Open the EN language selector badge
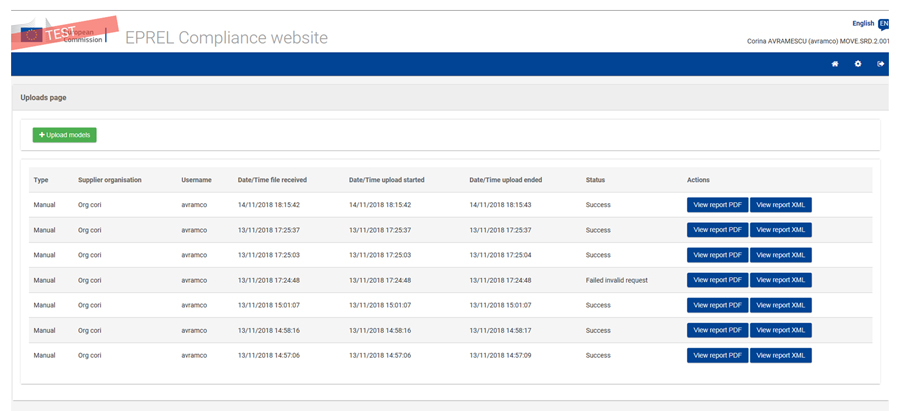 pos(883,23)
